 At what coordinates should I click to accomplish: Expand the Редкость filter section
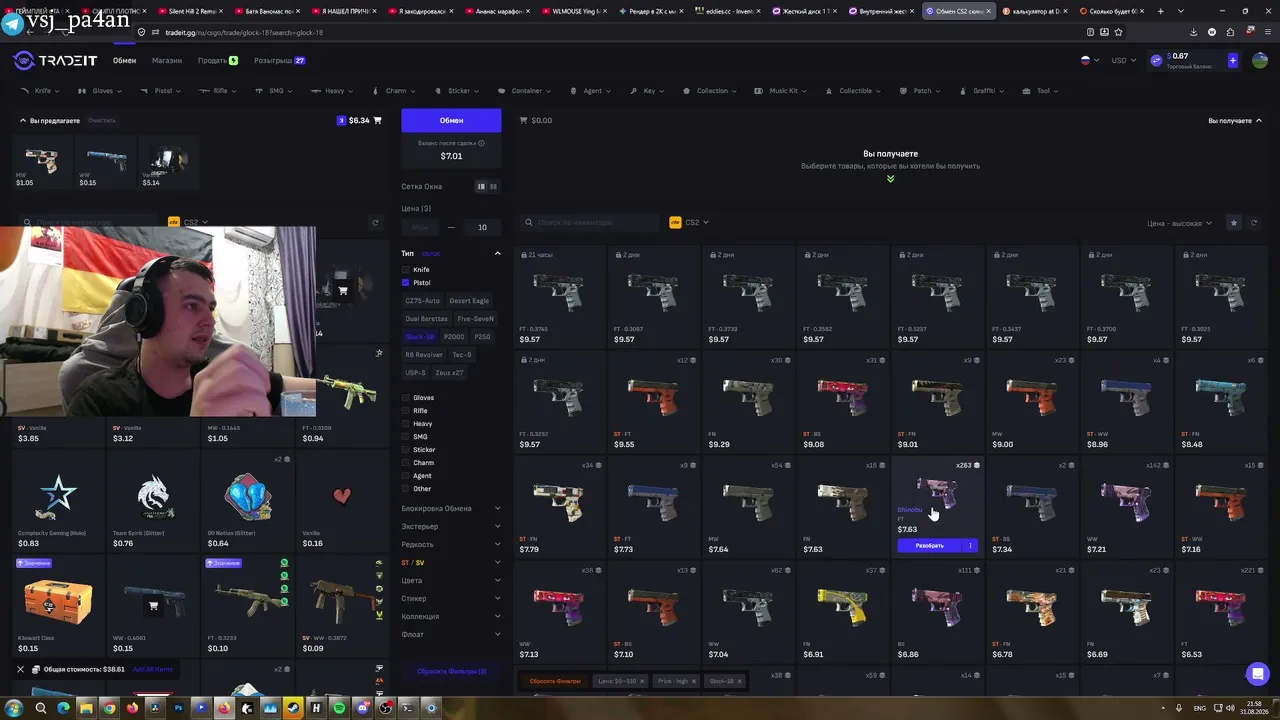coord(451,544)
